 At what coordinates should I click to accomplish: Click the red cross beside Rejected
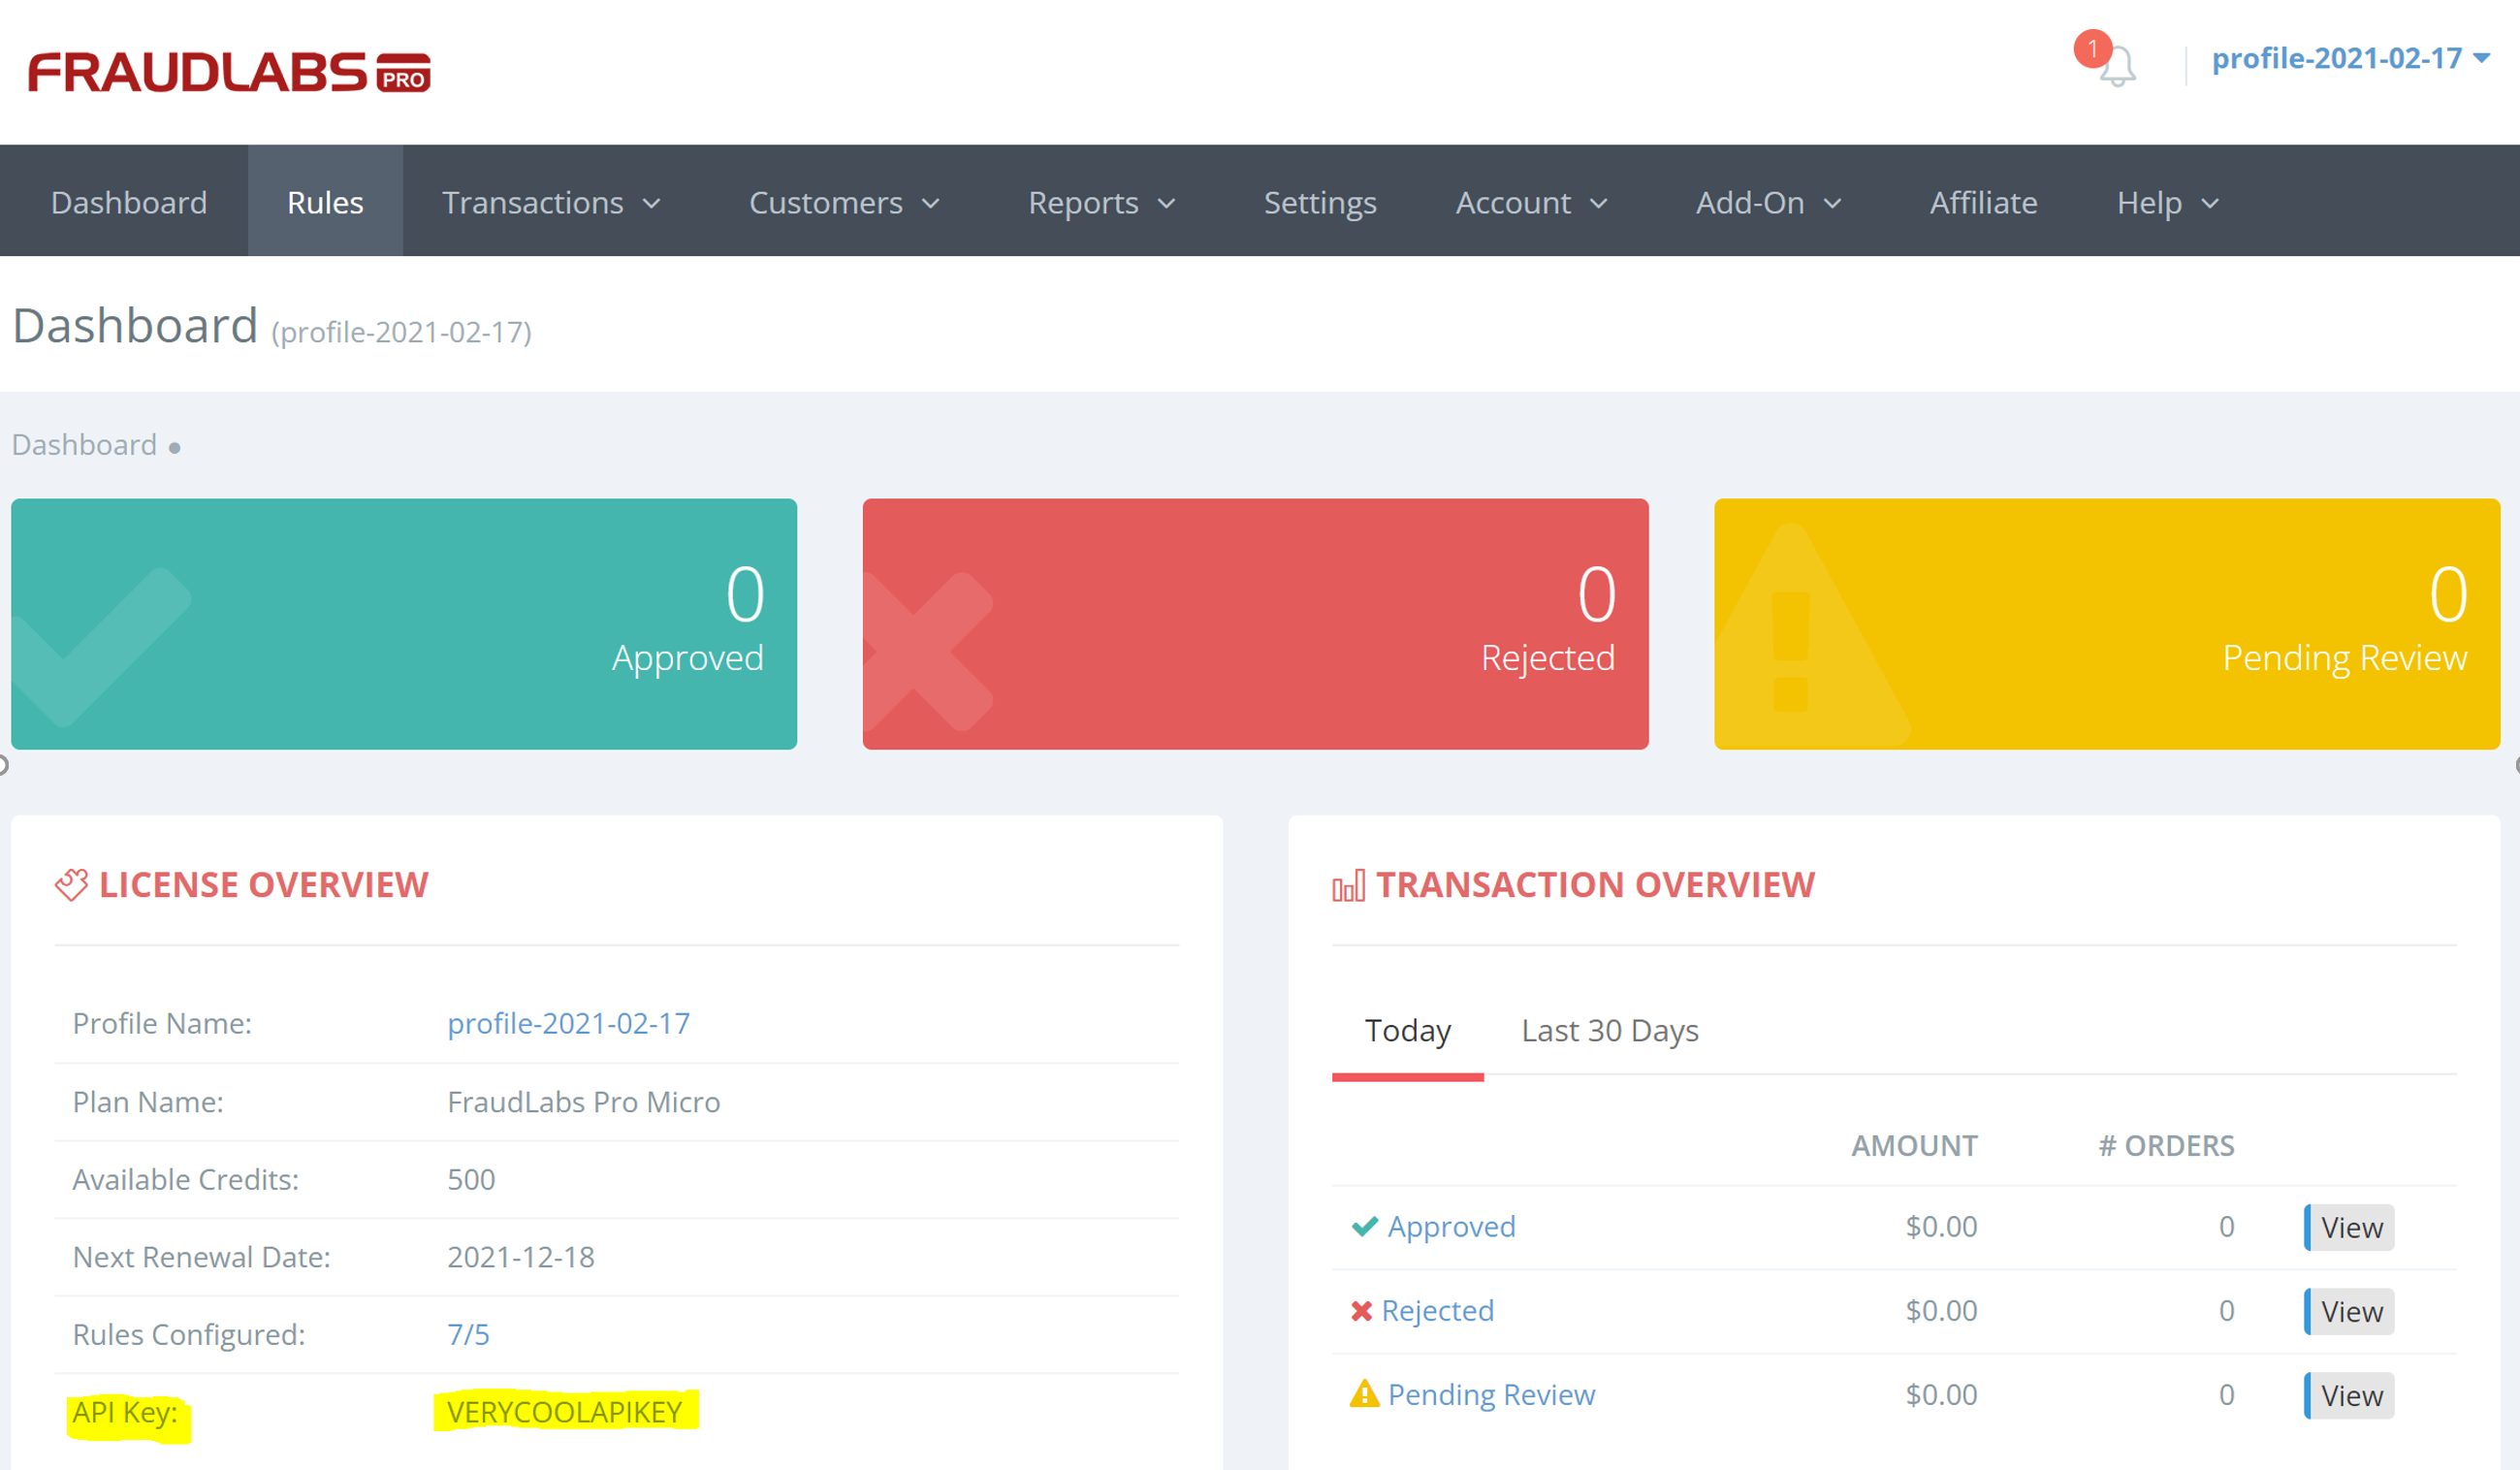point(1361,1311)
